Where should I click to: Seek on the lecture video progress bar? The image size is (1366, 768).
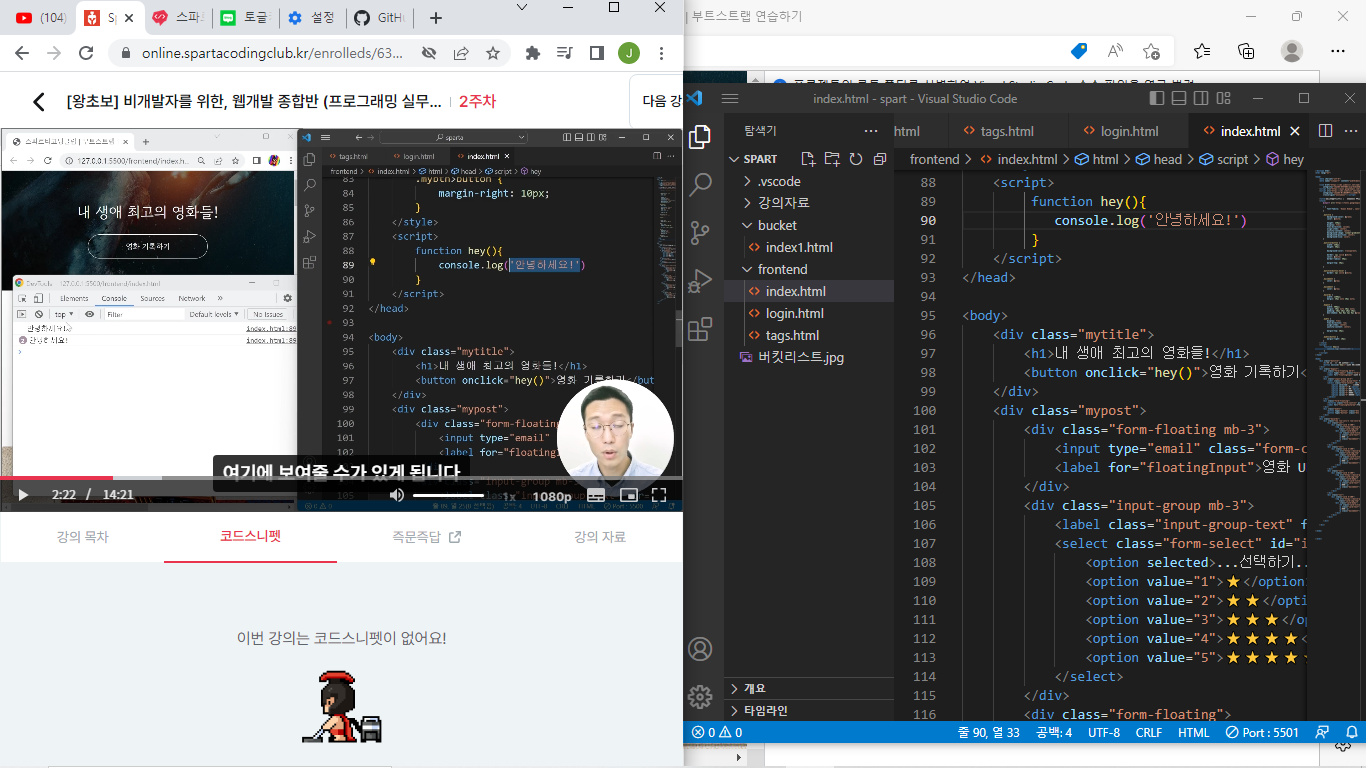(341, 478)
